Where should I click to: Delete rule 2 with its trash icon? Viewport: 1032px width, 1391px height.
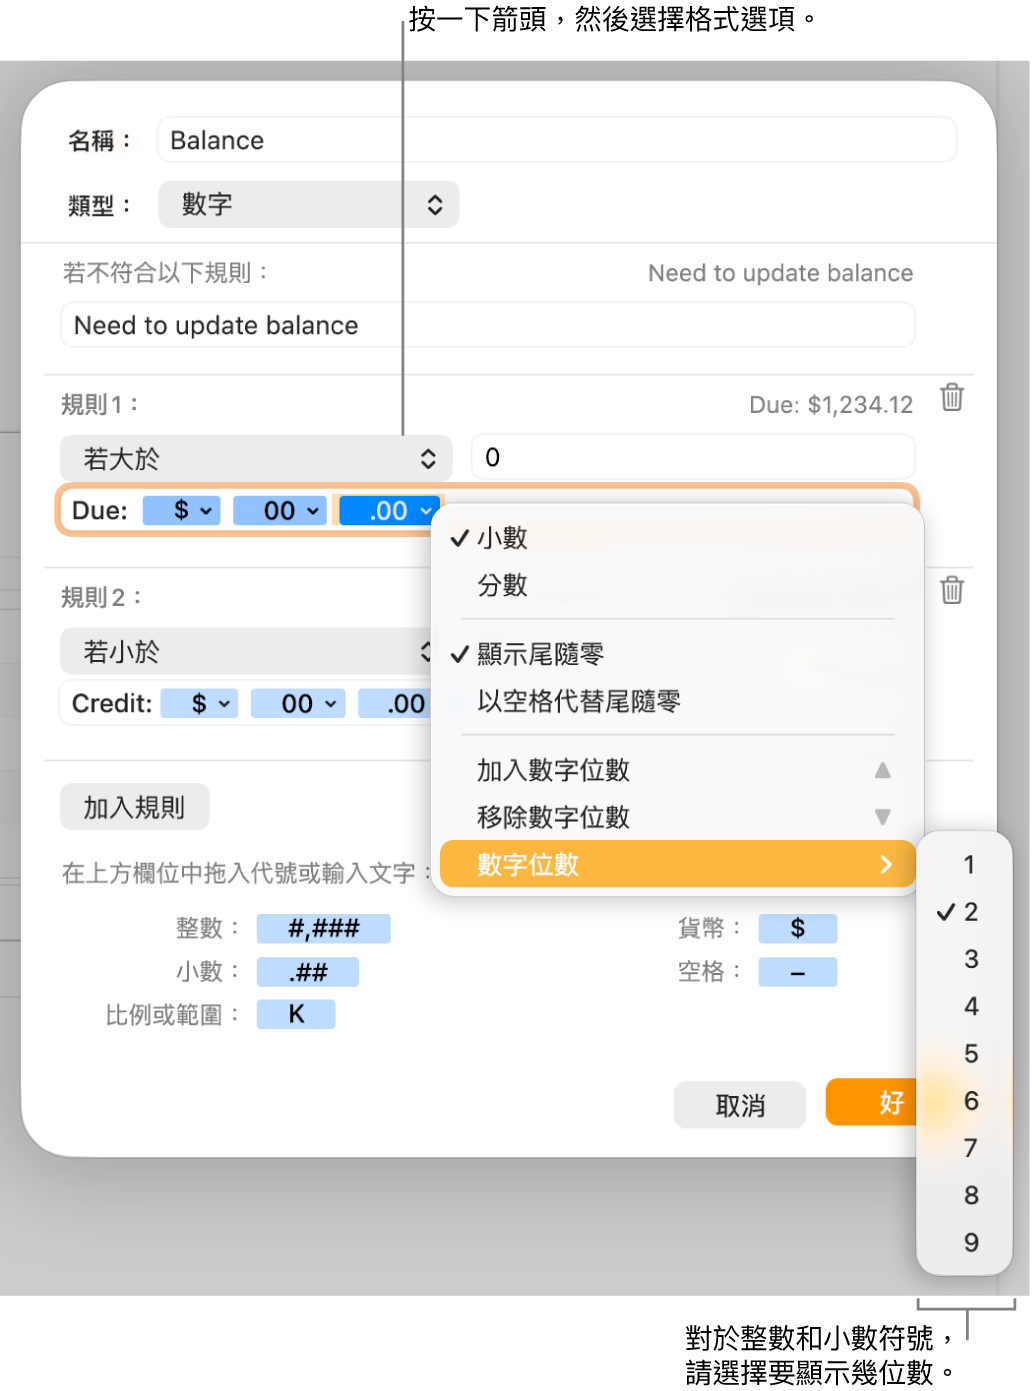tap(951, 590)
